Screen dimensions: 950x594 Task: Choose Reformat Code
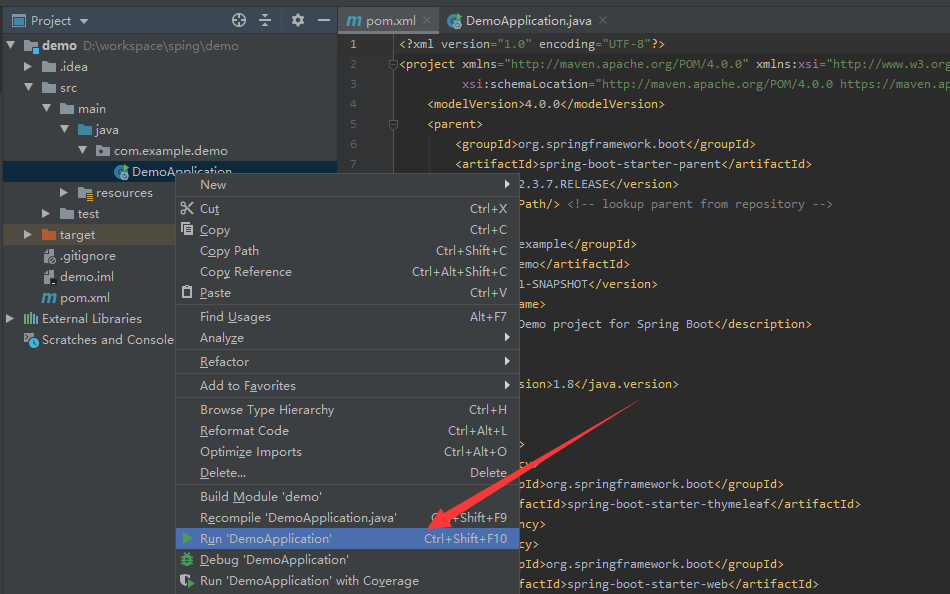(347, 431)
